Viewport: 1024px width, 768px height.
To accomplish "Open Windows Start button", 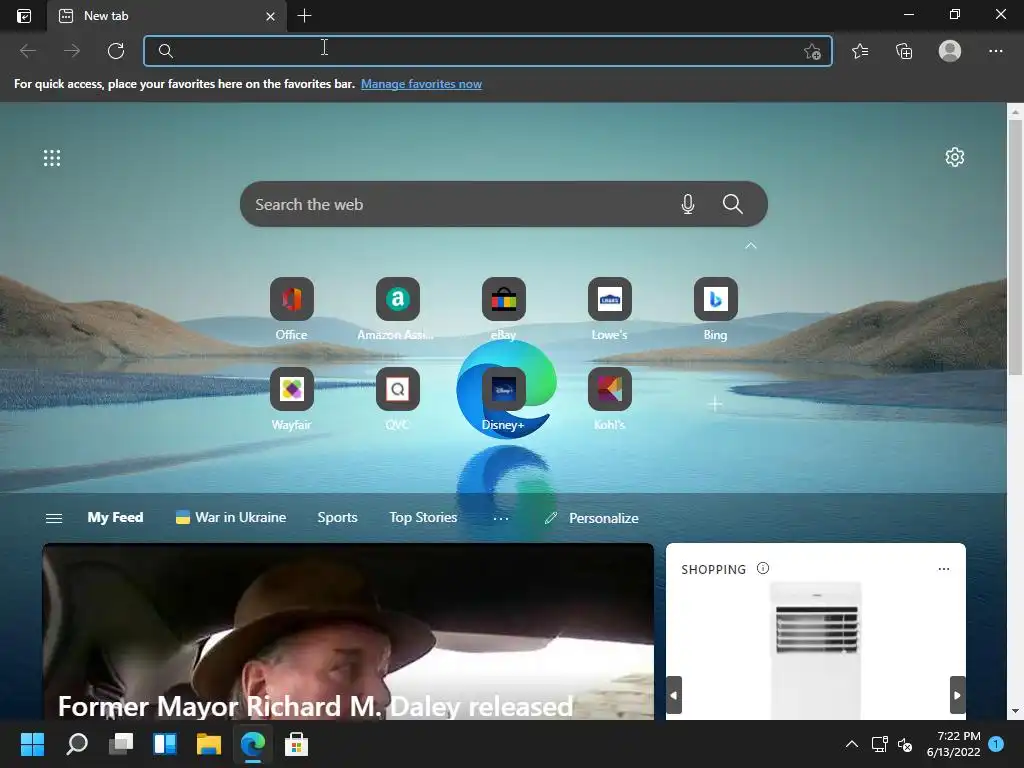I will click(32, 744).
